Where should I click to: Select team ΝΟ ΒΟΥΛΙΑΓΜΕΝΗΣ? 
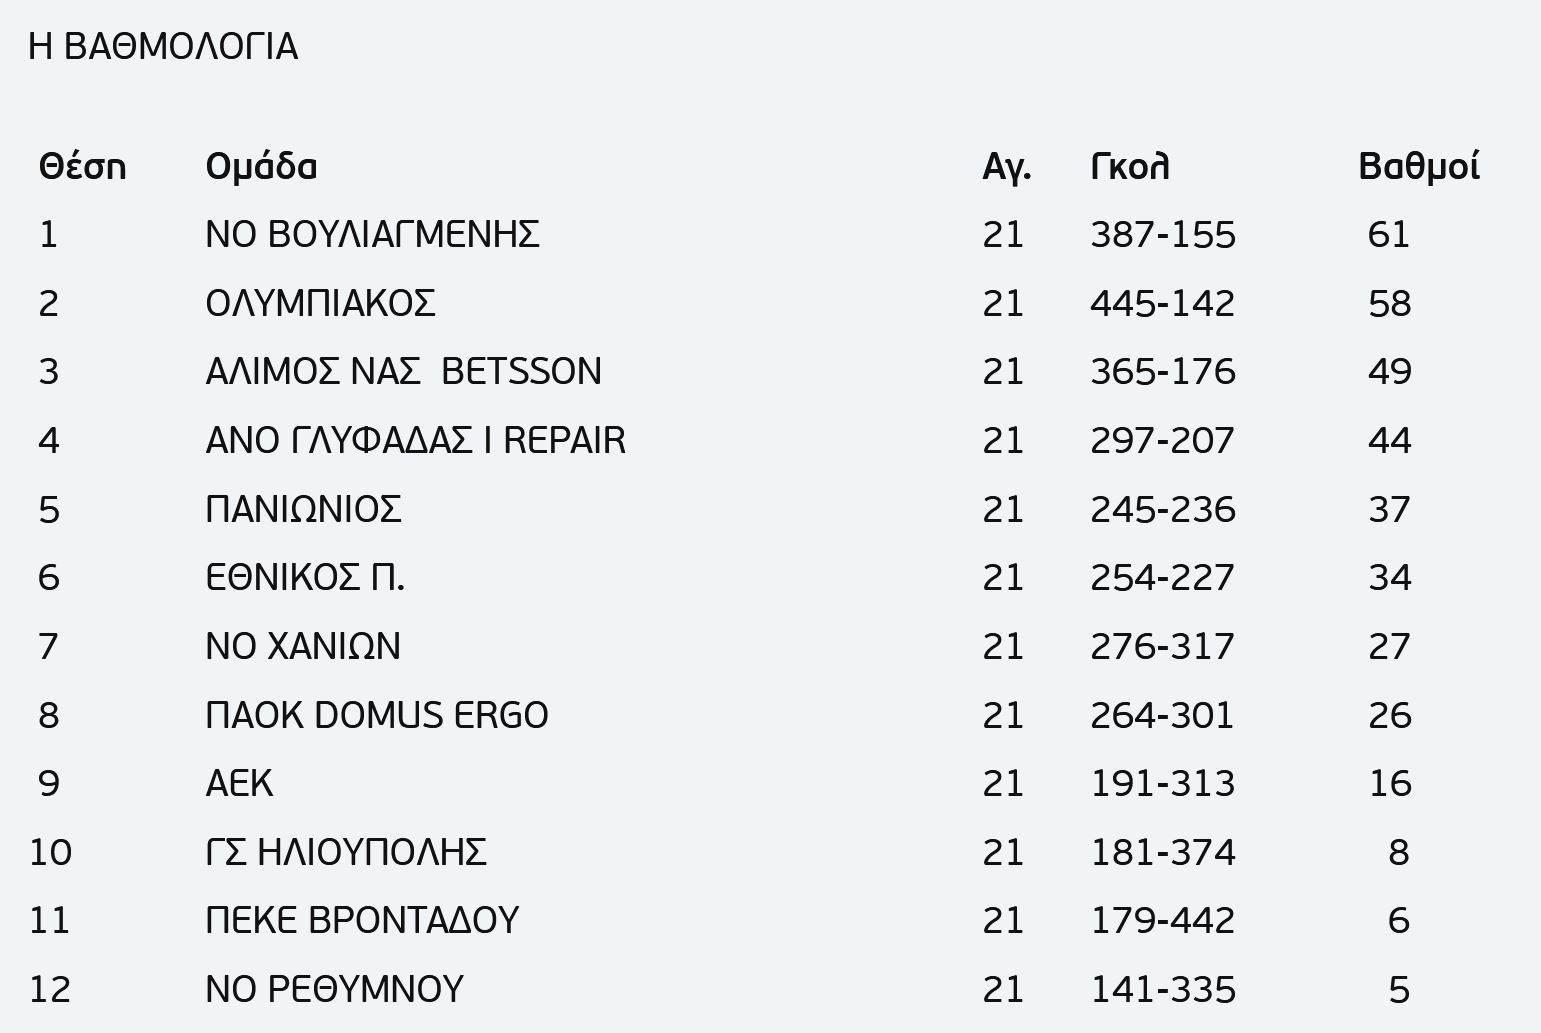[372, 234]
